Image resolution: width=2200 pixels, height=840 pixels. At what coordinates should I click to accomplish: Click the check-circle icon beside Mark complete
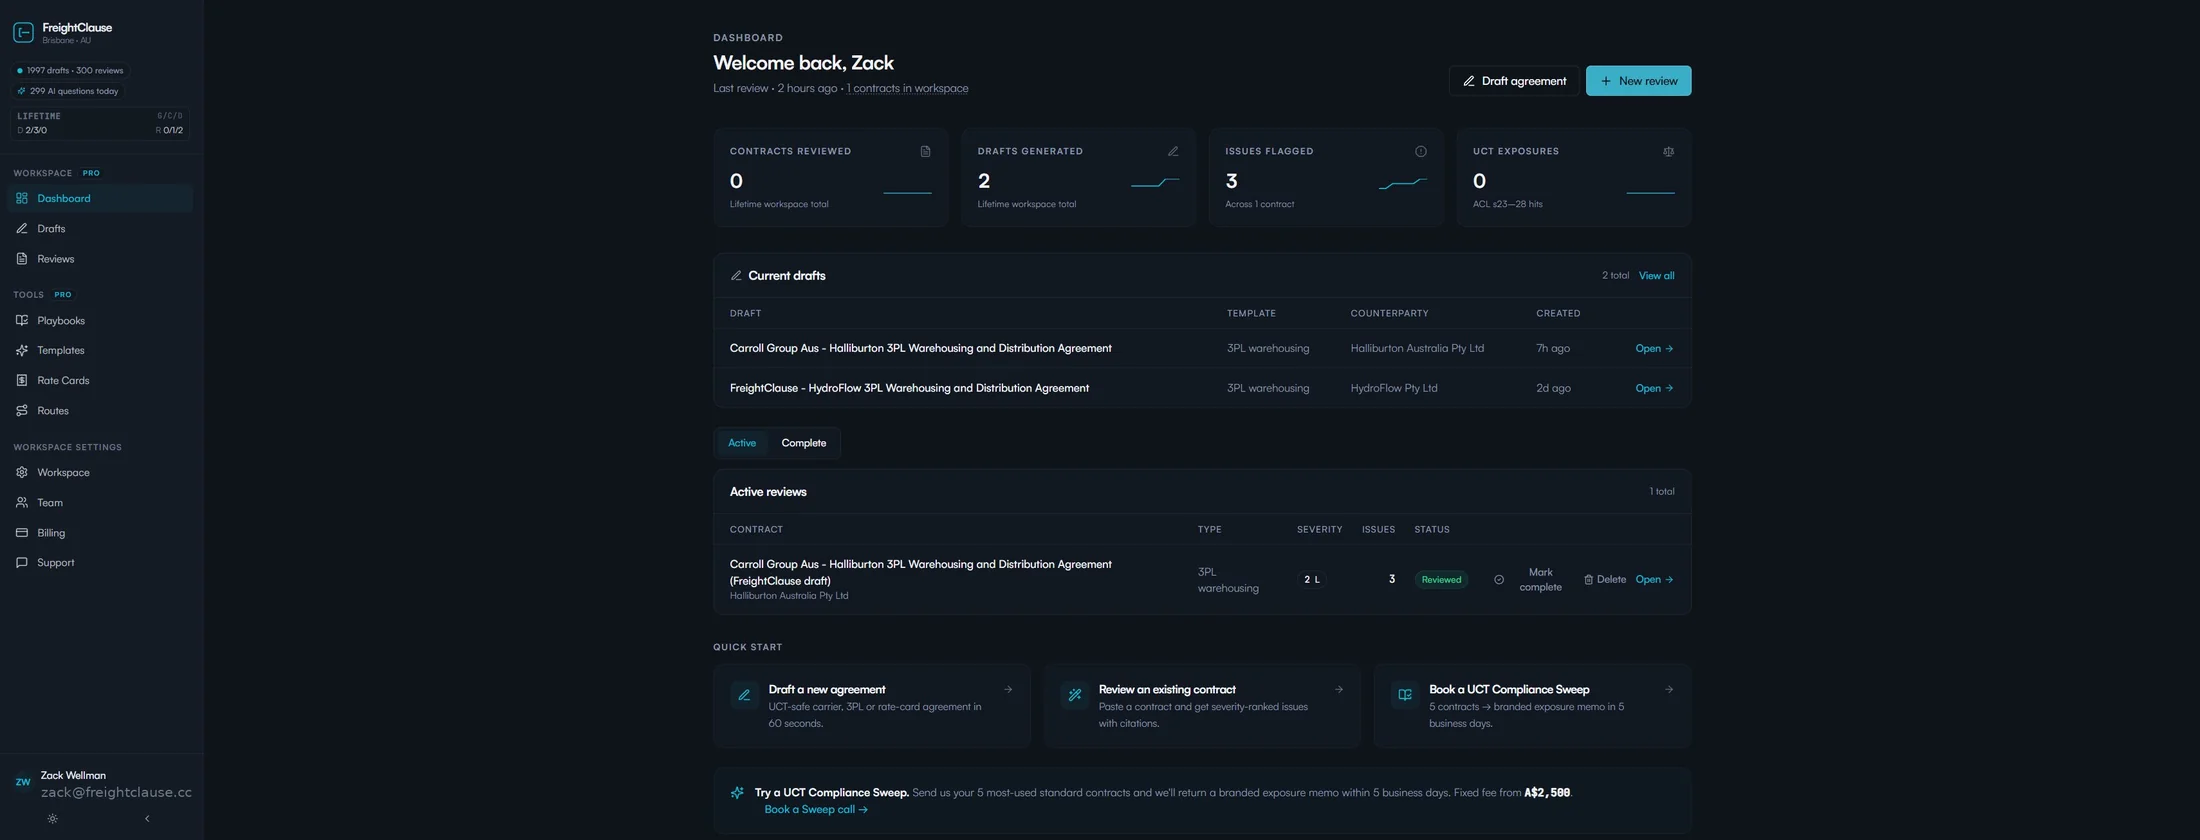[1499, 579]
